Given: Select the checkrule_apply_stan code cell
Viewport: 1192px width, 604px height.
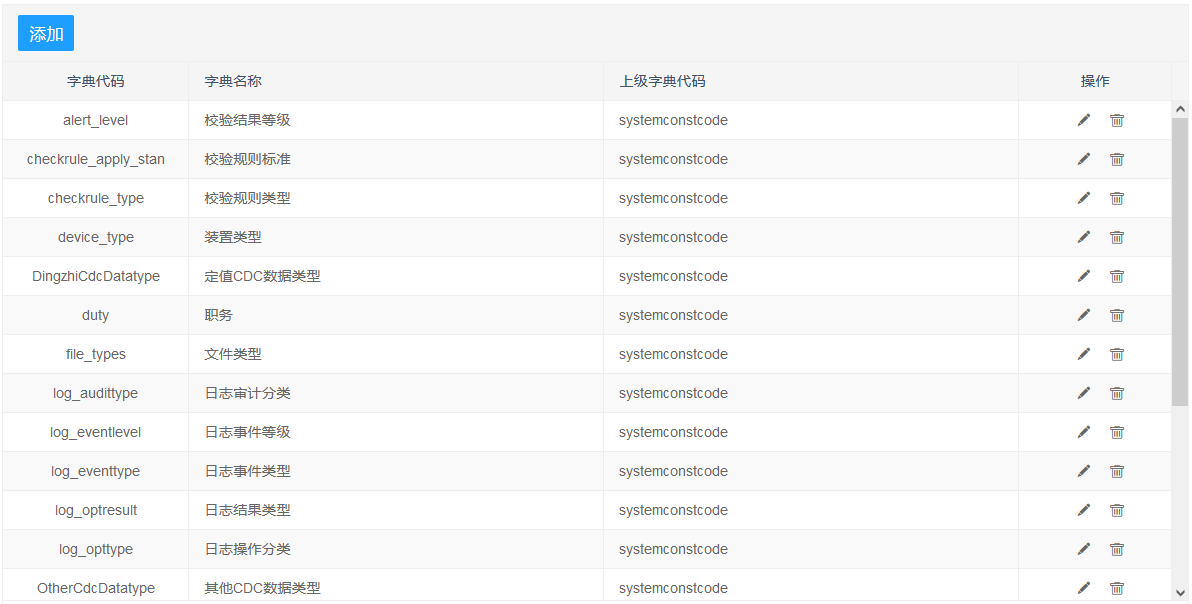Looking at the screenshot, I should coord(96,159).
